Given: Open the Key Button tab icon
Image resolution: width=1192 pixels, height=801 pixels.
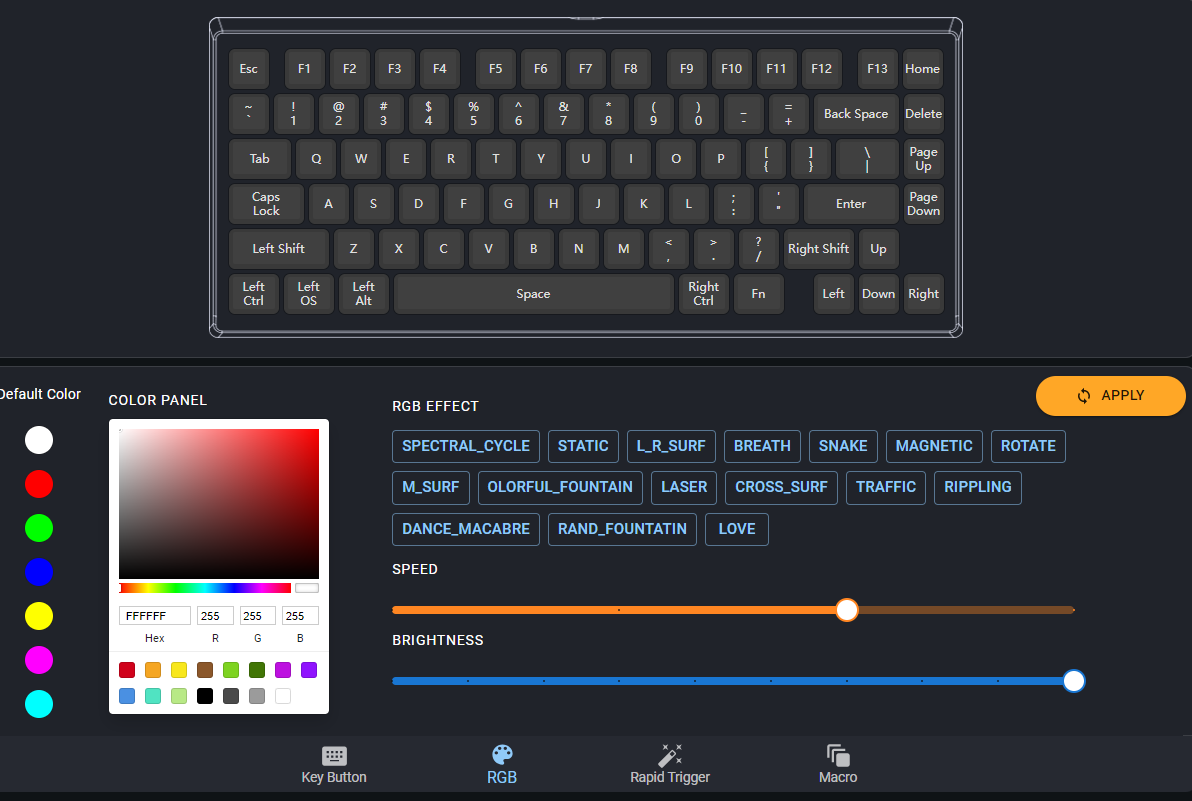Looking at the screenshot, I should coord(334,756).
